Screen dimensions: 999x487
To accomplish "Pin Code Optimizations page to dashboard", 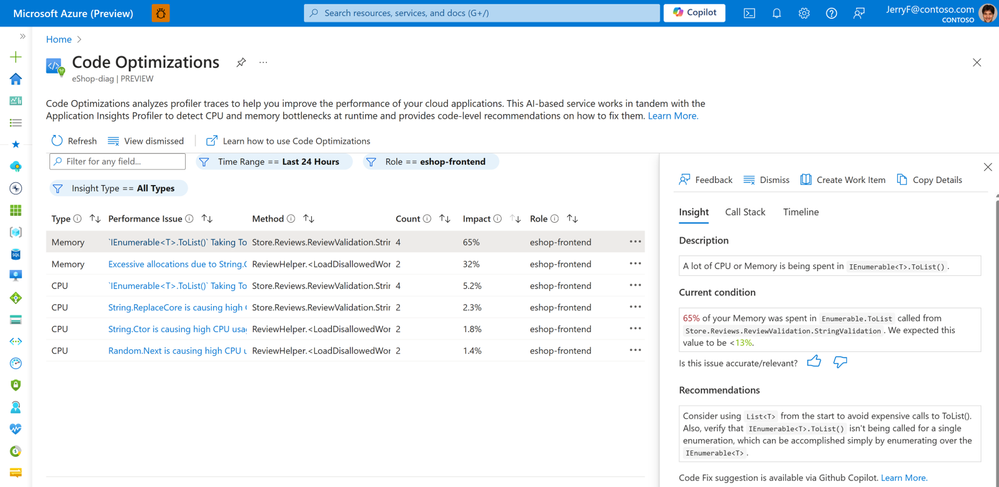I will [x=241, y=62].
